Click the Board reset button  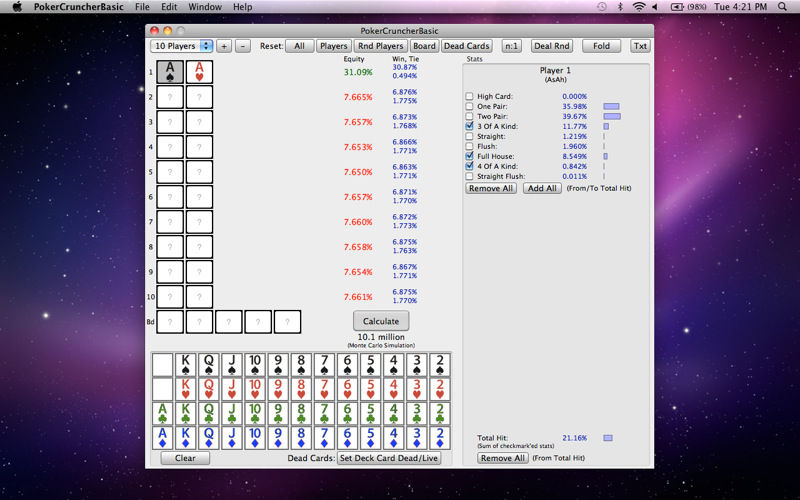point(424,46)
